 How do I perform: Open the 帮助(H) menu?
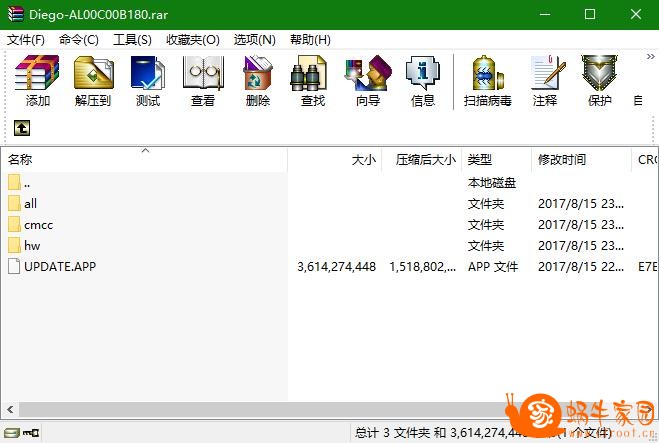pyautogui.click(x=310, y=40)
